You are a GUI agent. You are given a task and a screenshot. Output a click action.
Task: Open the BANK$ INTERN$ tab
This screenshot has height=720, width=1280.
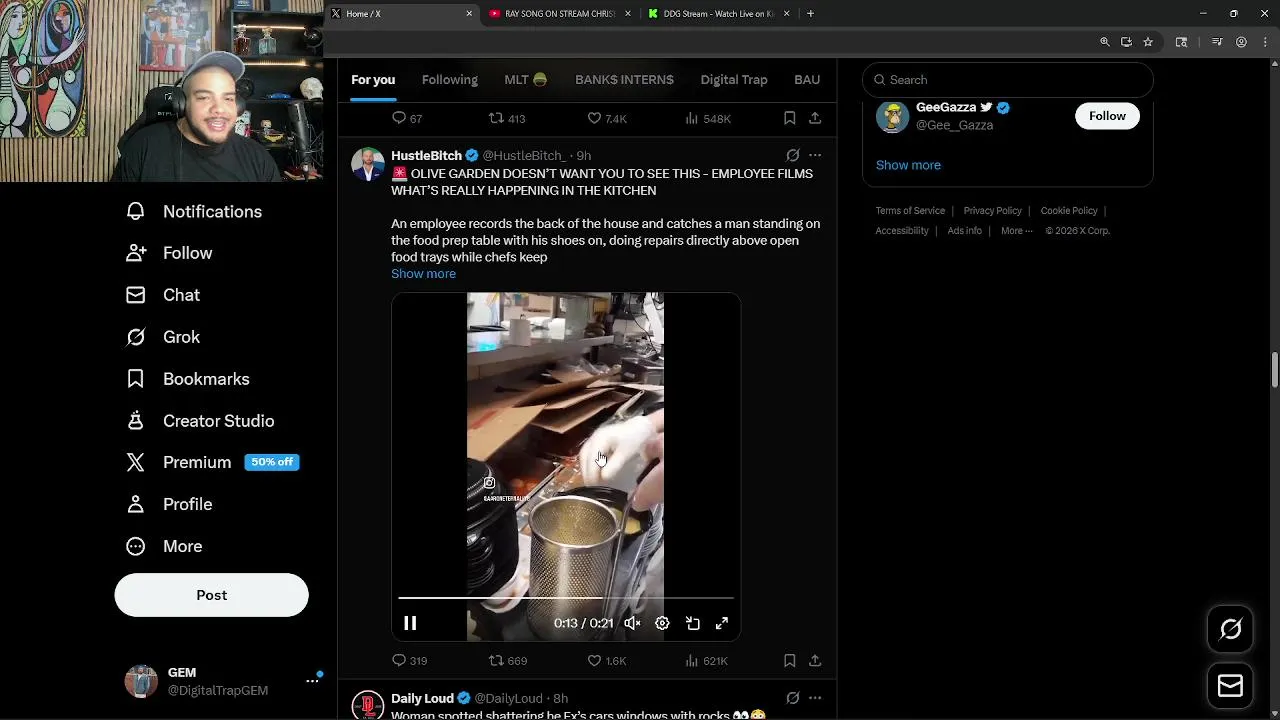624,80
